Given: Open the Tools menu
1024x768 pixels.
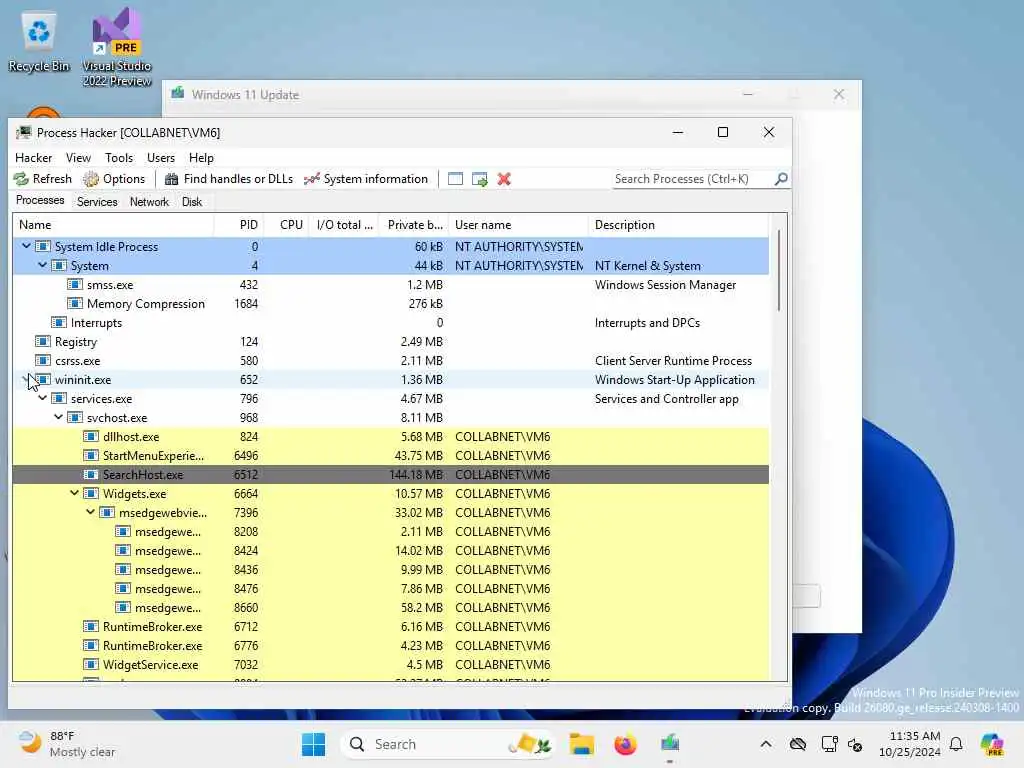Looking at the screenshot, I should coord(119,158).
